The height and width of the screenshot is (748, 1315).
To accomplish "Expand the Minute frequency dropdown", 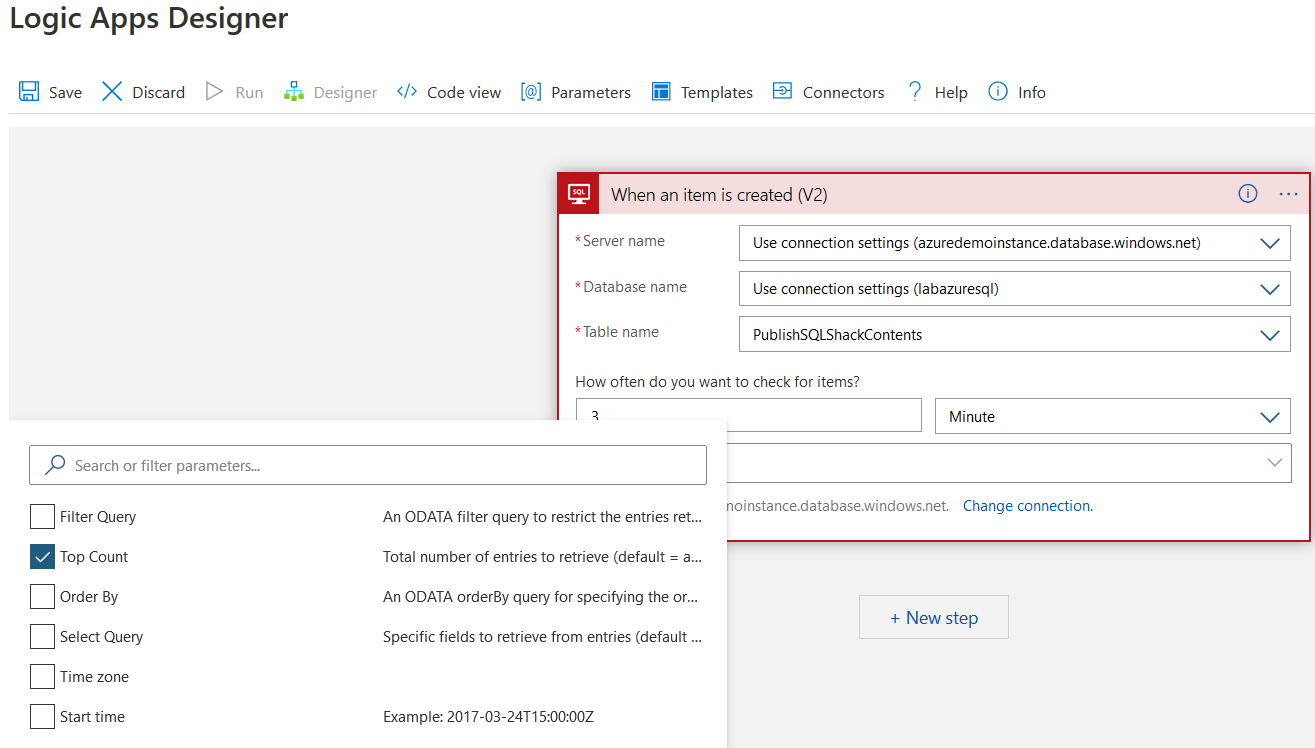I will [1270, 417].
